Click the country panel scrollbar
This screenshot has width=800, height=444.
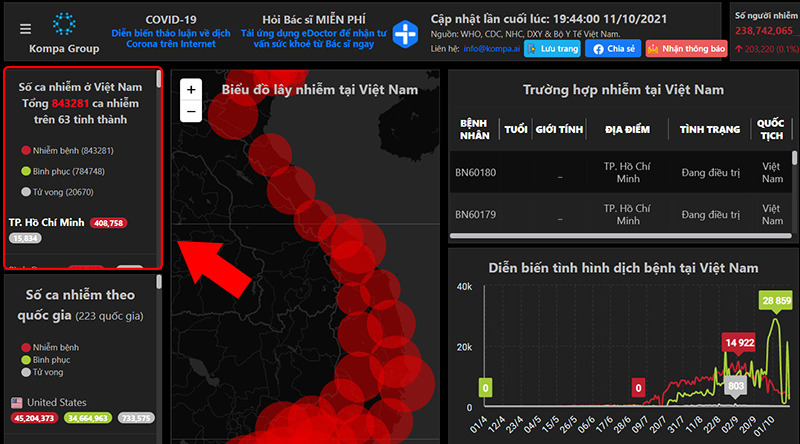click(x=159, y=282)
